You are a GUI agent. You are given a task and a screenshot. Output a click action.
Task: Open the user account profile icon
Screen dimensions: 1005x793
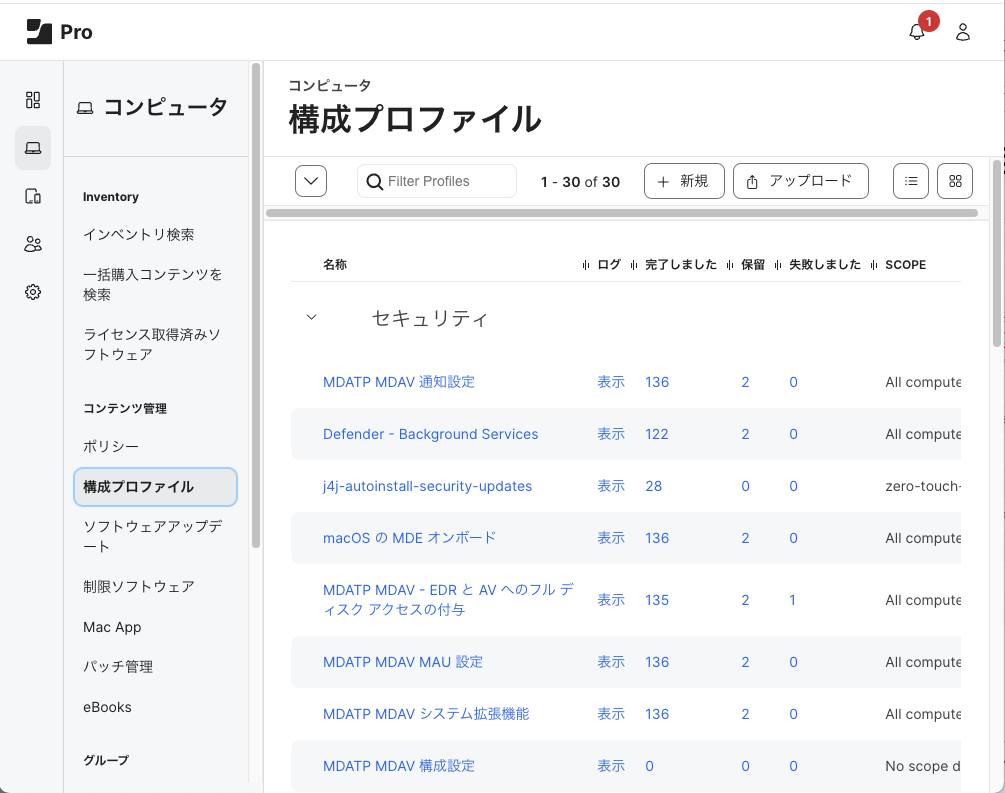[x=963, y=32]
